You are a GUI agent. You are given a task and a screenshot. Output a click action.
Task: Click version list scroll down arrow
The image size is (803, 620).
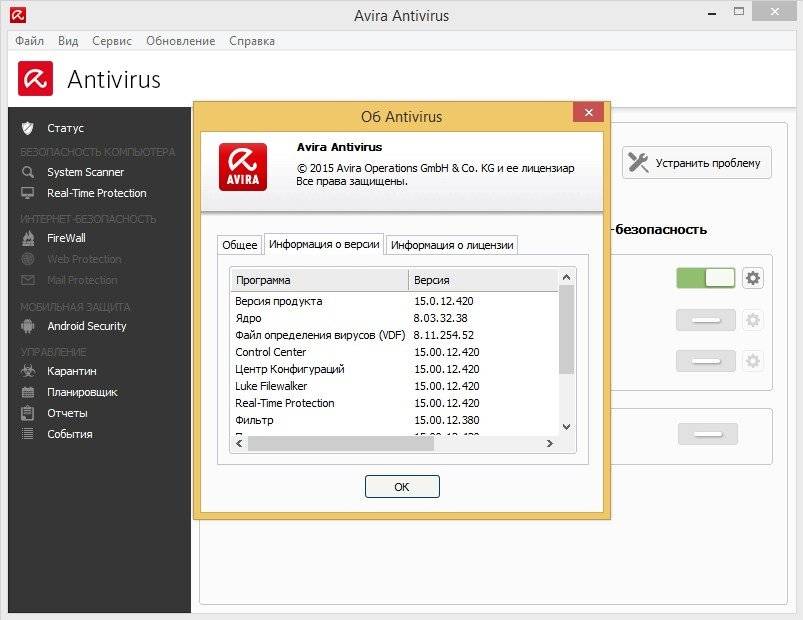566,426
